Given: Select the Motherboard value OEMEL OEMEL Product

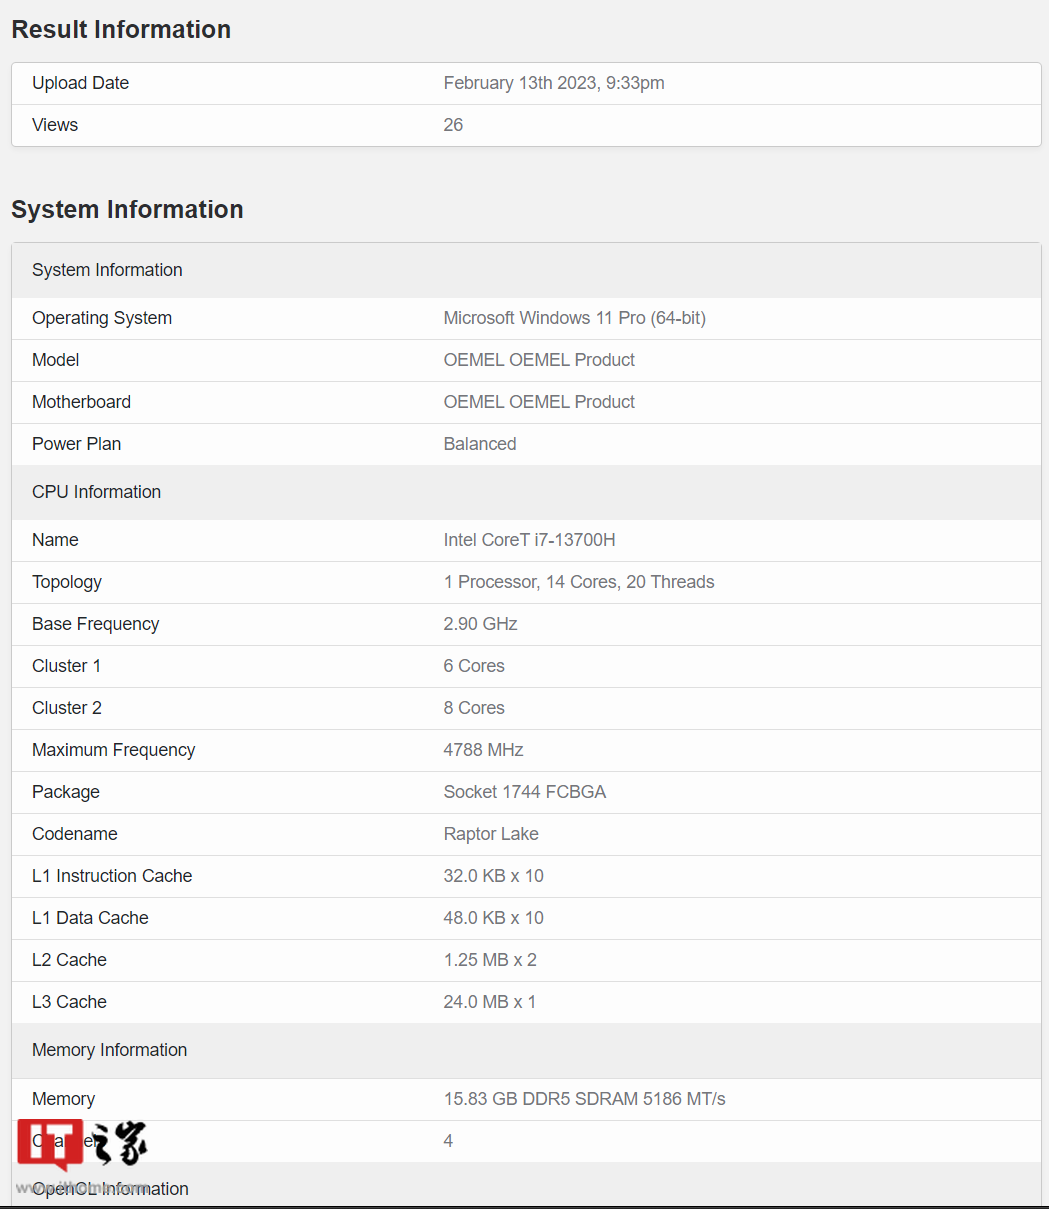Looking at the screenshot, I should pyautogui.click(x=539, y=402).
